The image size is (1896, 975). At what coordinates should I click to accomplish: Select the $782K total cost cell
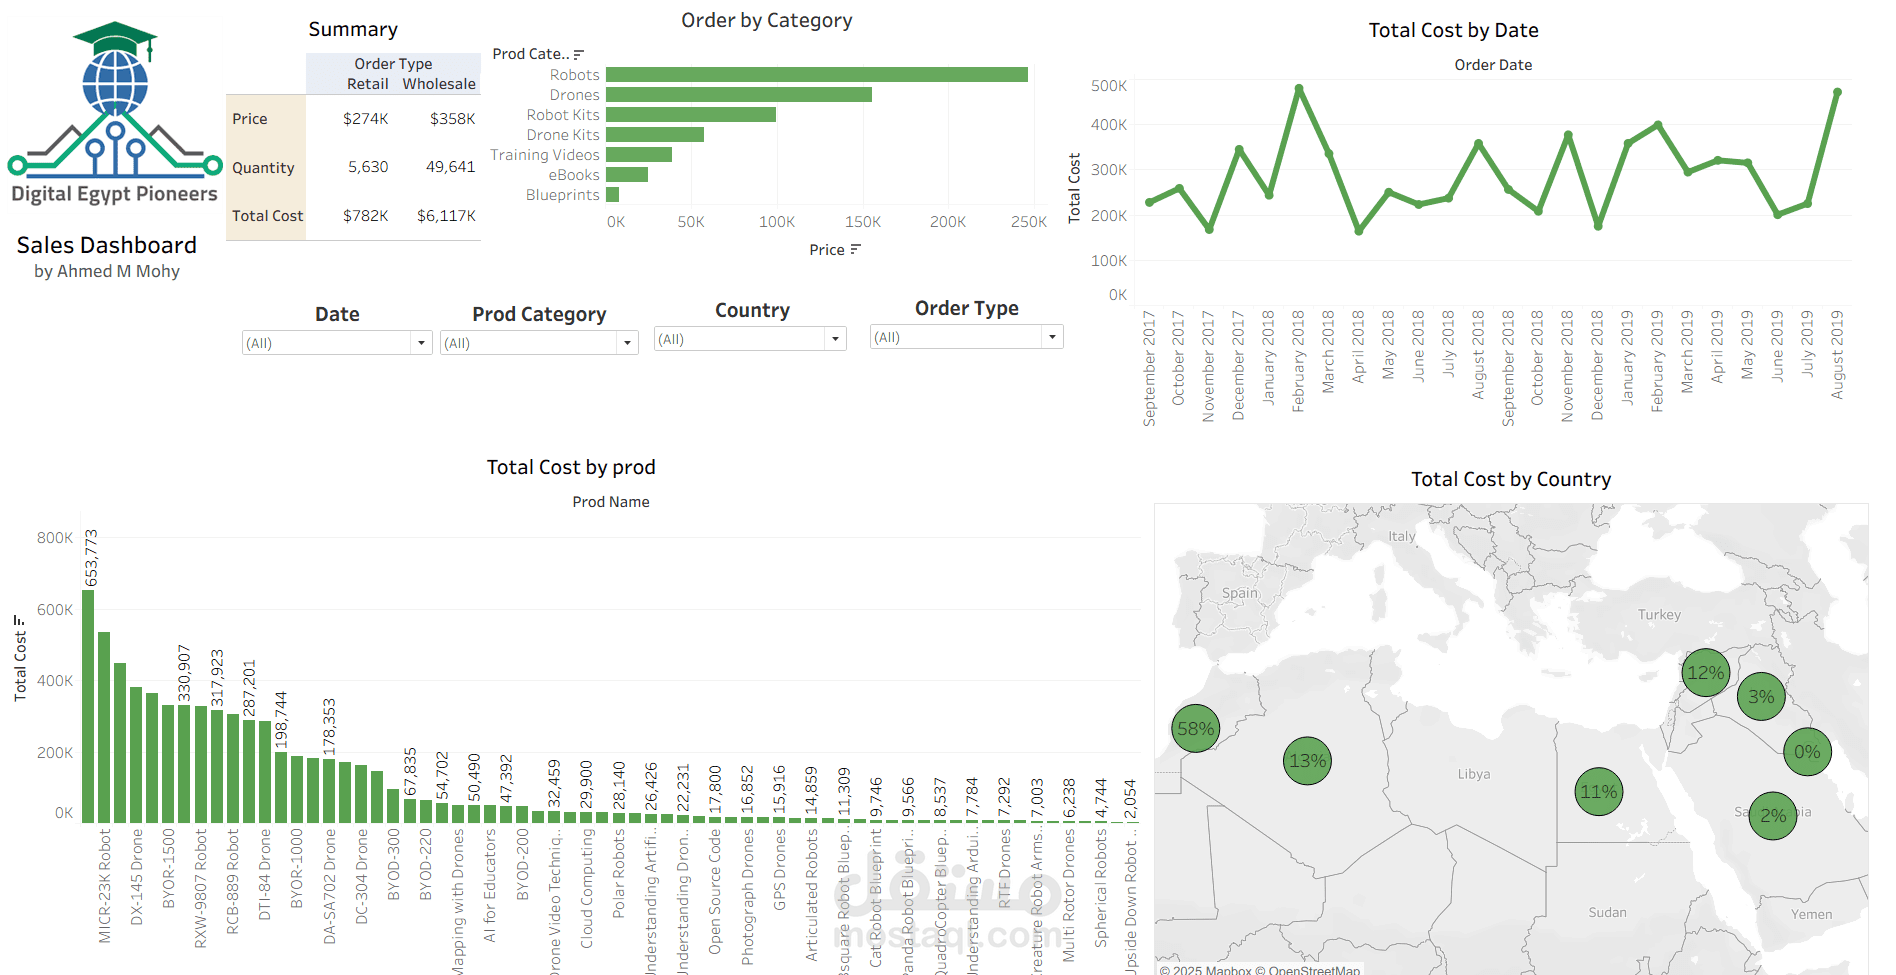tap(365, 216)
